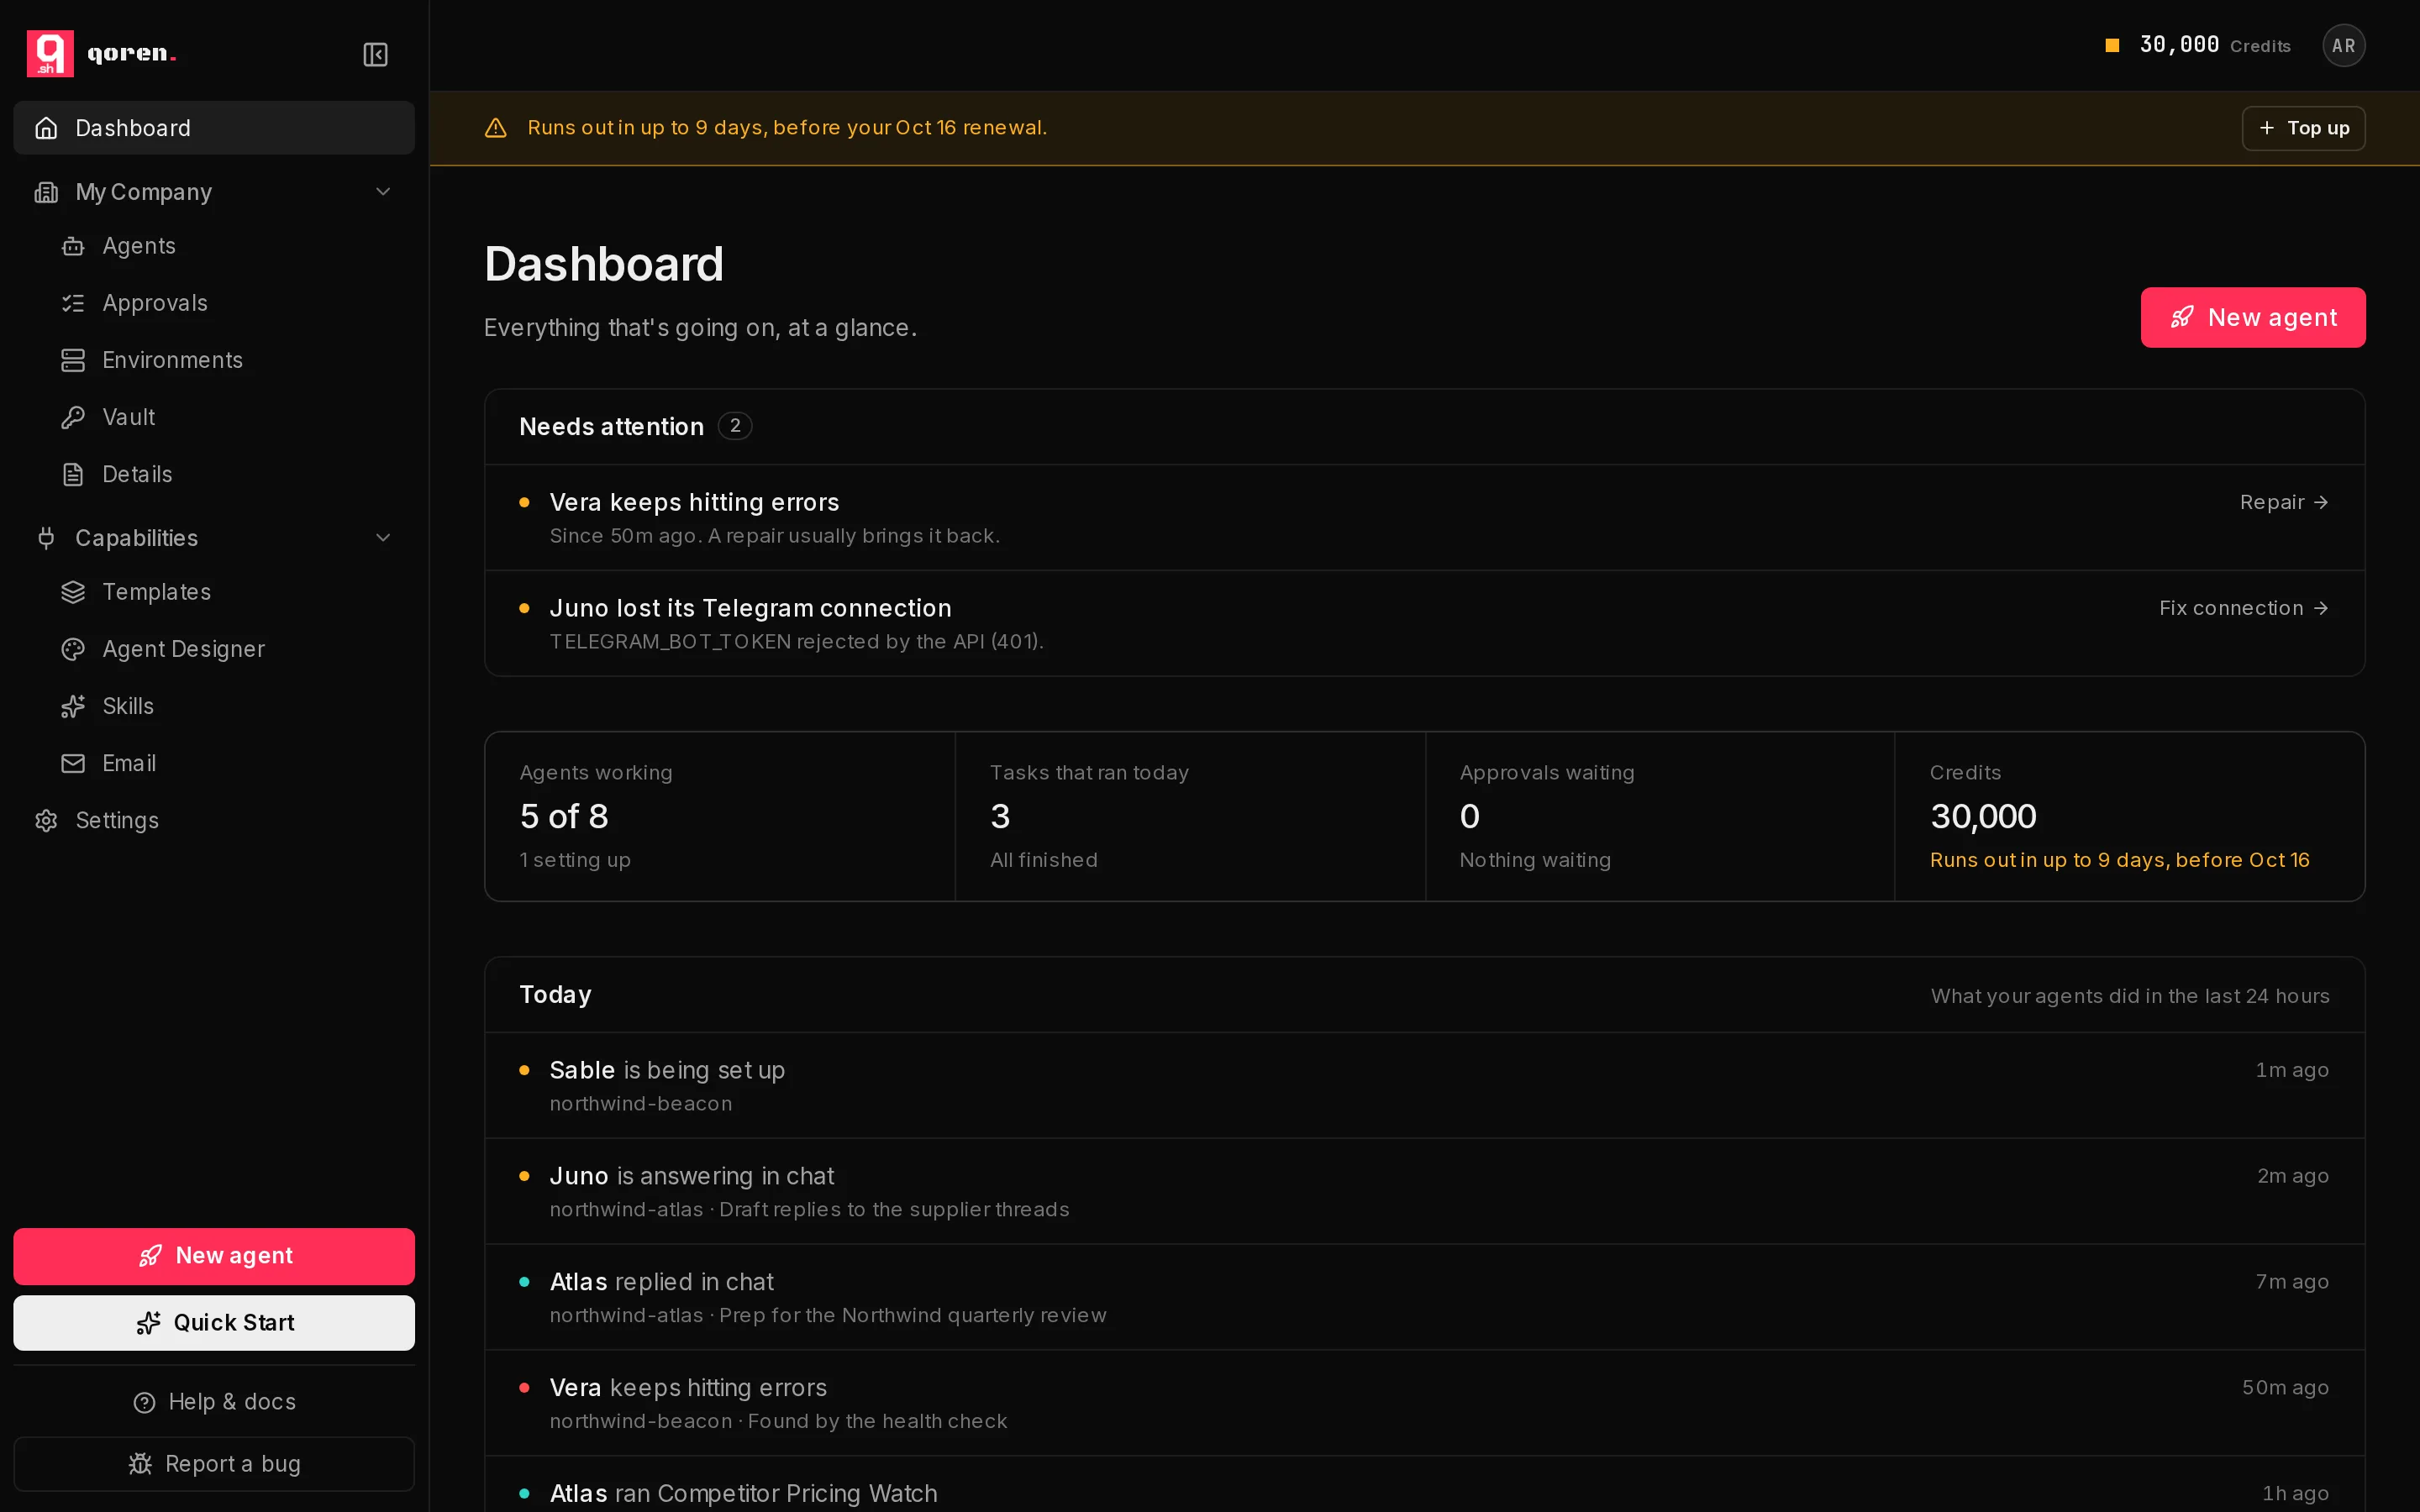Click the 30,000 Credits balance in header
Viewport: 2420px width, 1512px height.
[2198, 45]
